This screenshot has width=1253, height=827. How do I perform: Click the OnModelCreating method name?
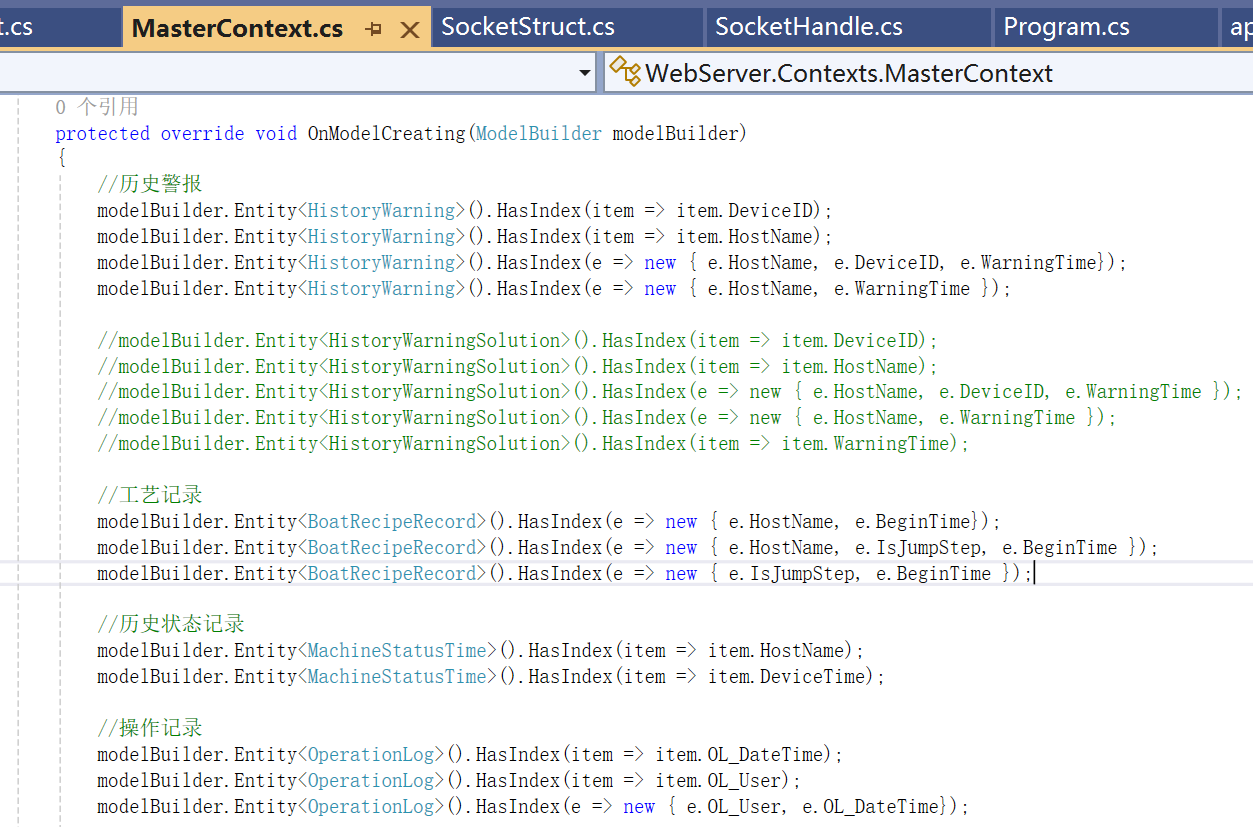[386, 133]
